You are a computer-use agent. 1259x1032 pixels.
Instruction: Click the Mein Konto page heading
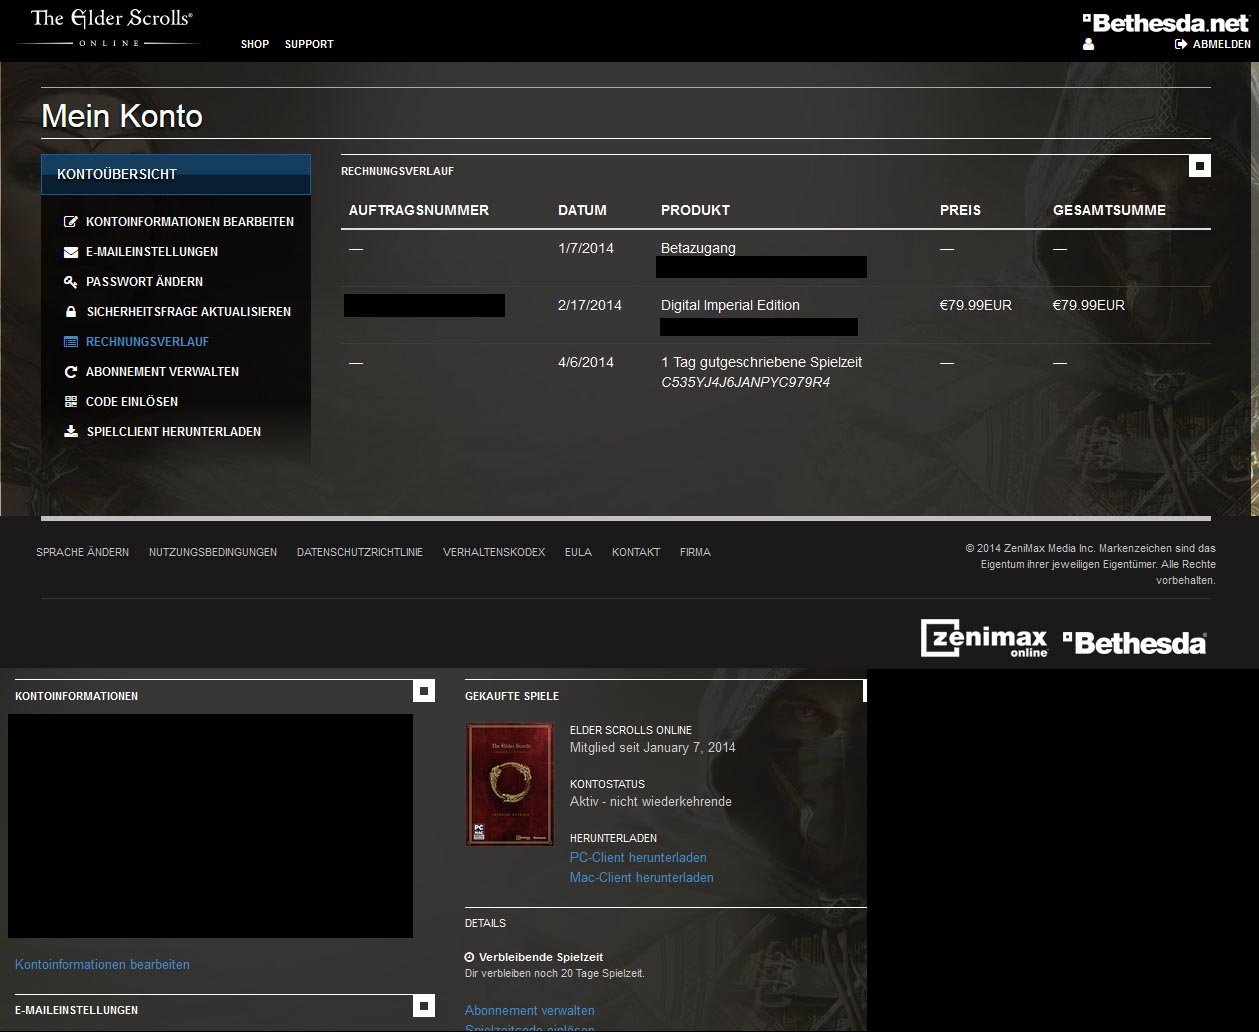(x=122, y=117)
